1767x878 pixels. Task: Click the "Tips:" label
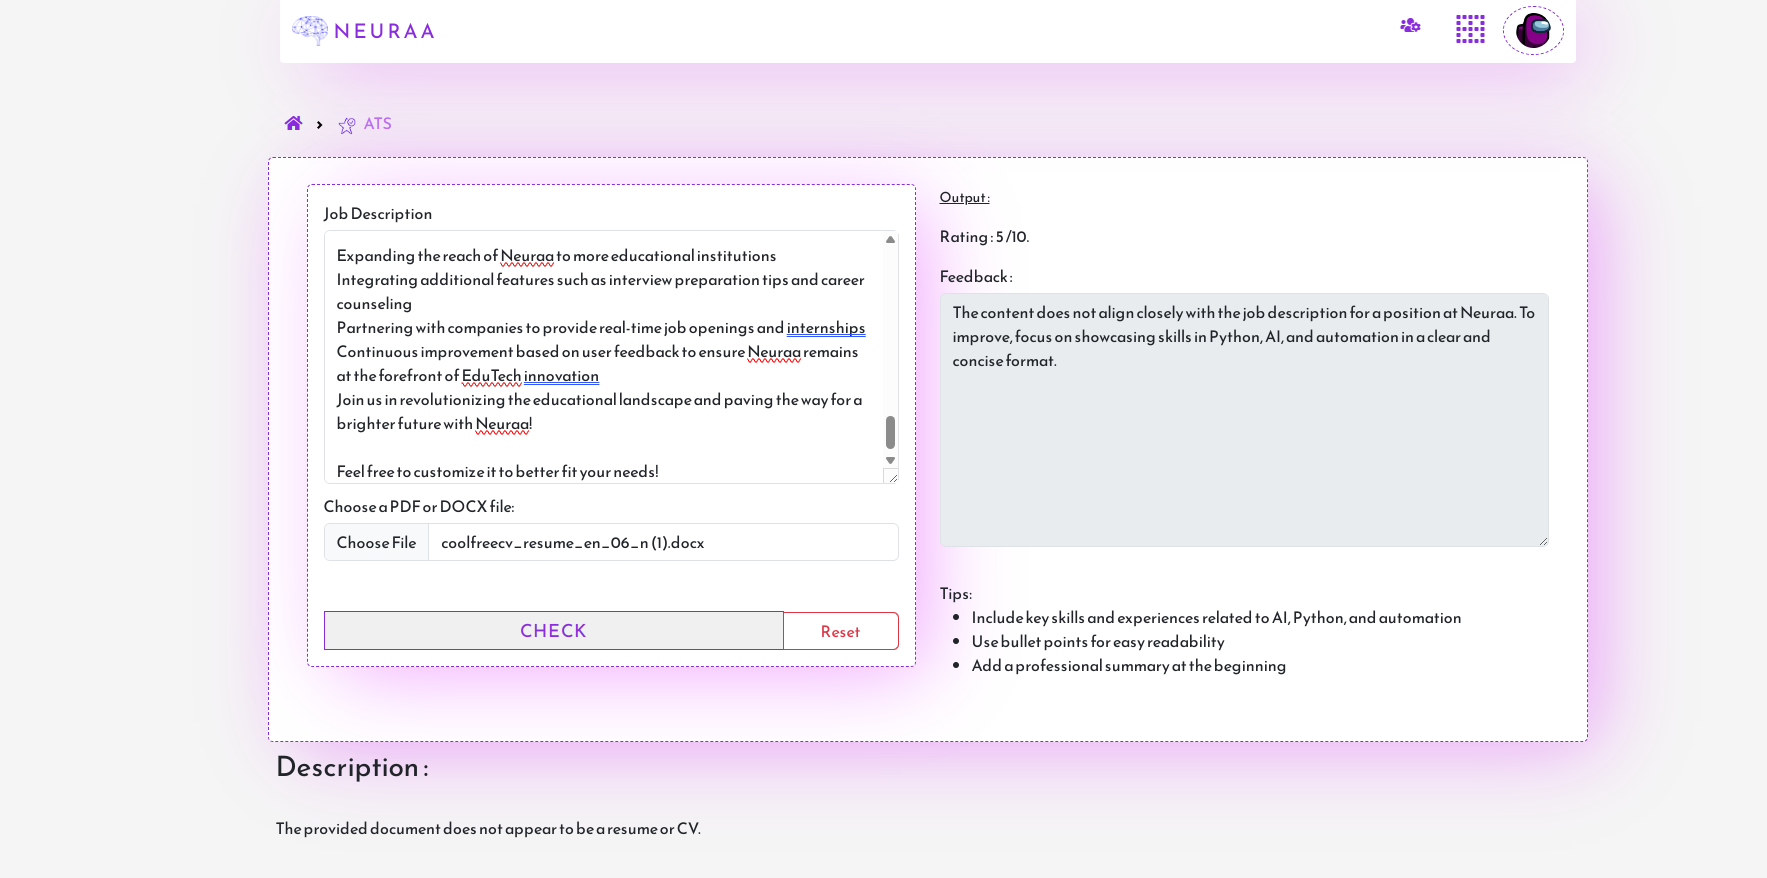coord(956,594)
